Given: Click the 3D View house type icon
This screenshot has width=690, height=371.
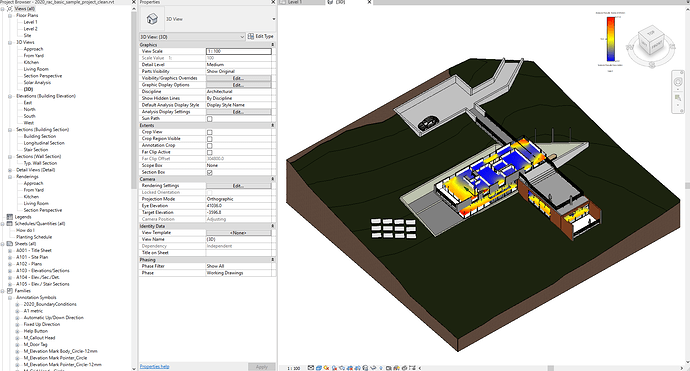Looking at the screenshot, I should coord(152,19).
